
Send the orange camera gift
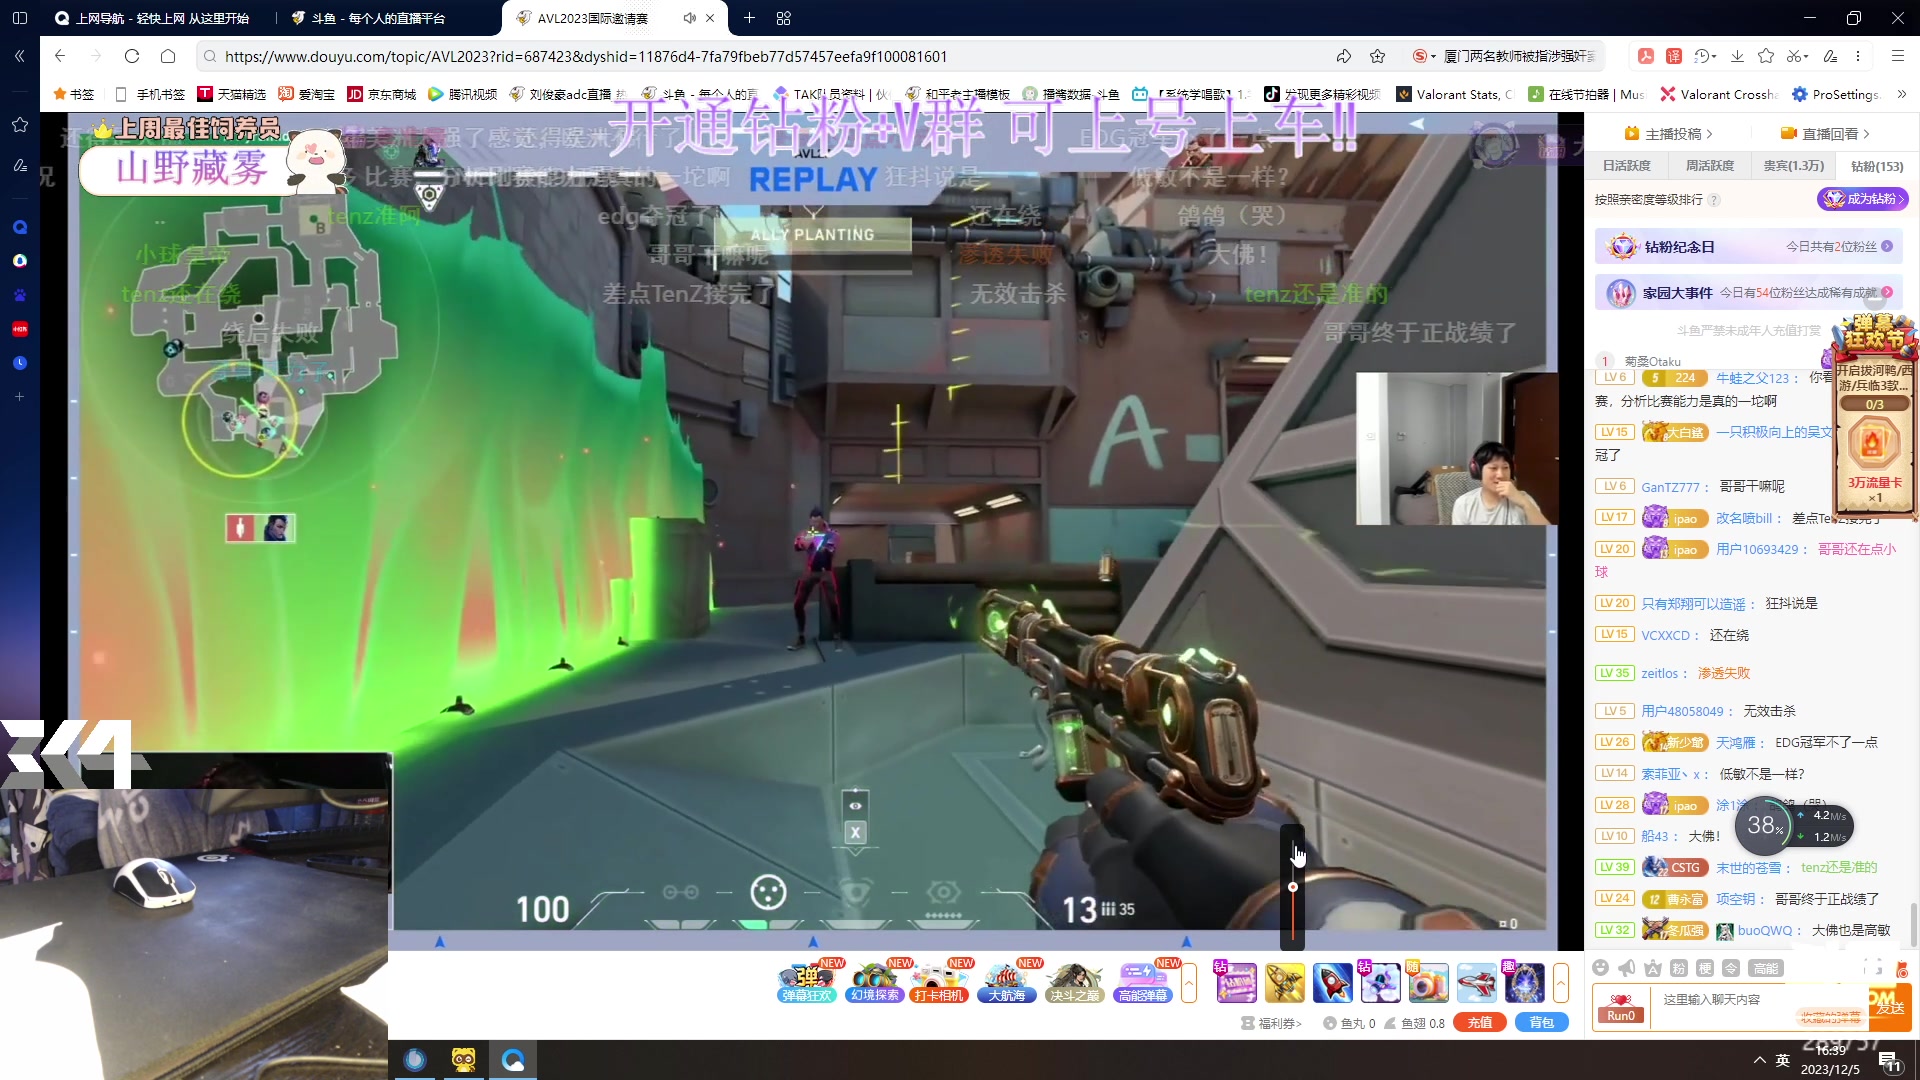click(x=1428, y=983)
